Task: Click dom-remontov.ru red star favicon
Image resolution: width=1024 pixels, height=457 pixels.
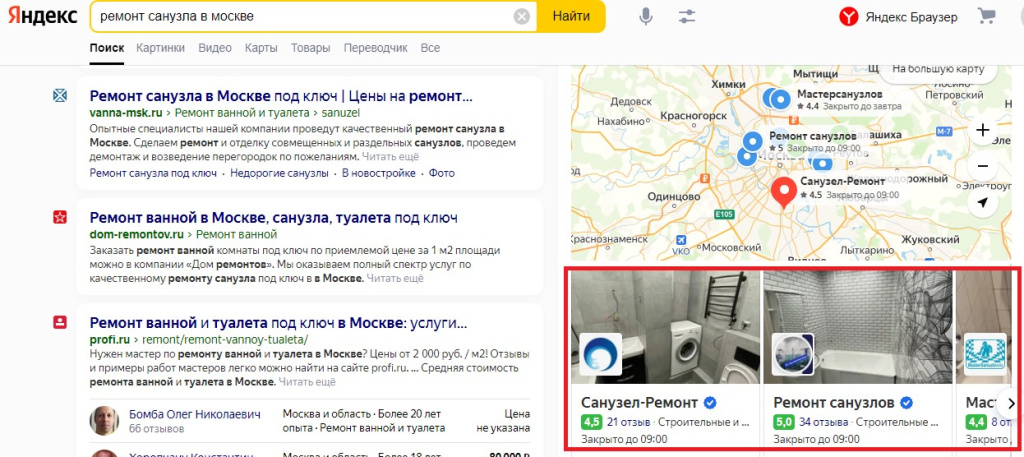Action: (60, 217)
